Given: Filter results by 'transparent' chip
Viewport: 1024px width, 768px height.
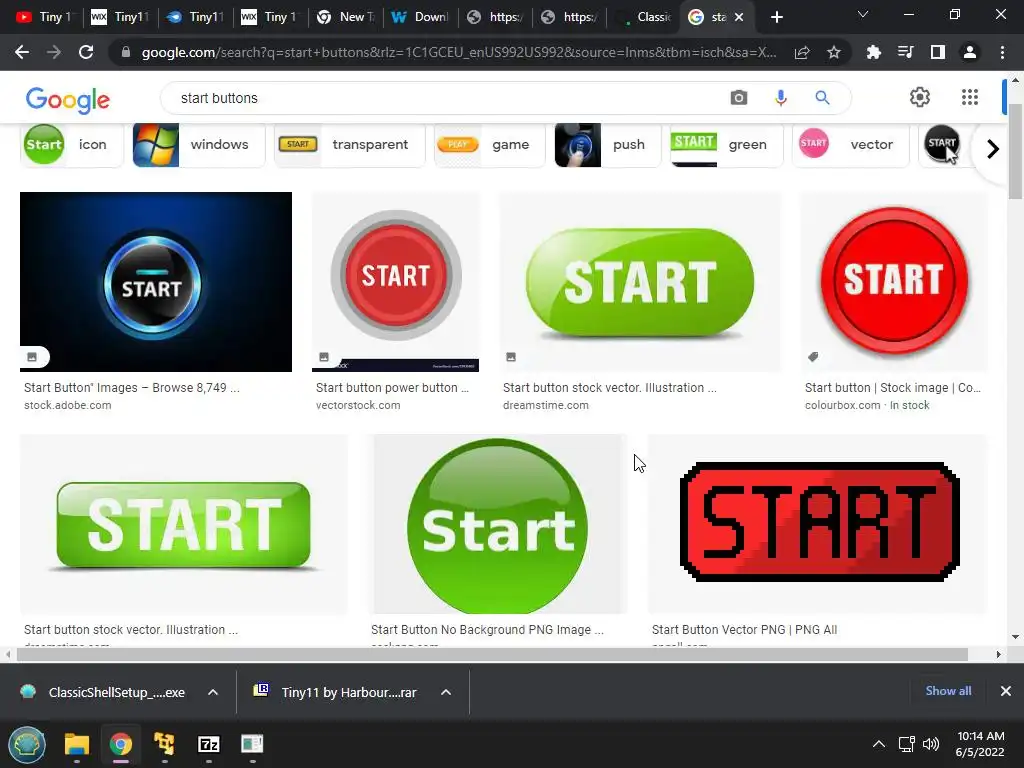Looking at the screenshot, I should pos(349,144).
